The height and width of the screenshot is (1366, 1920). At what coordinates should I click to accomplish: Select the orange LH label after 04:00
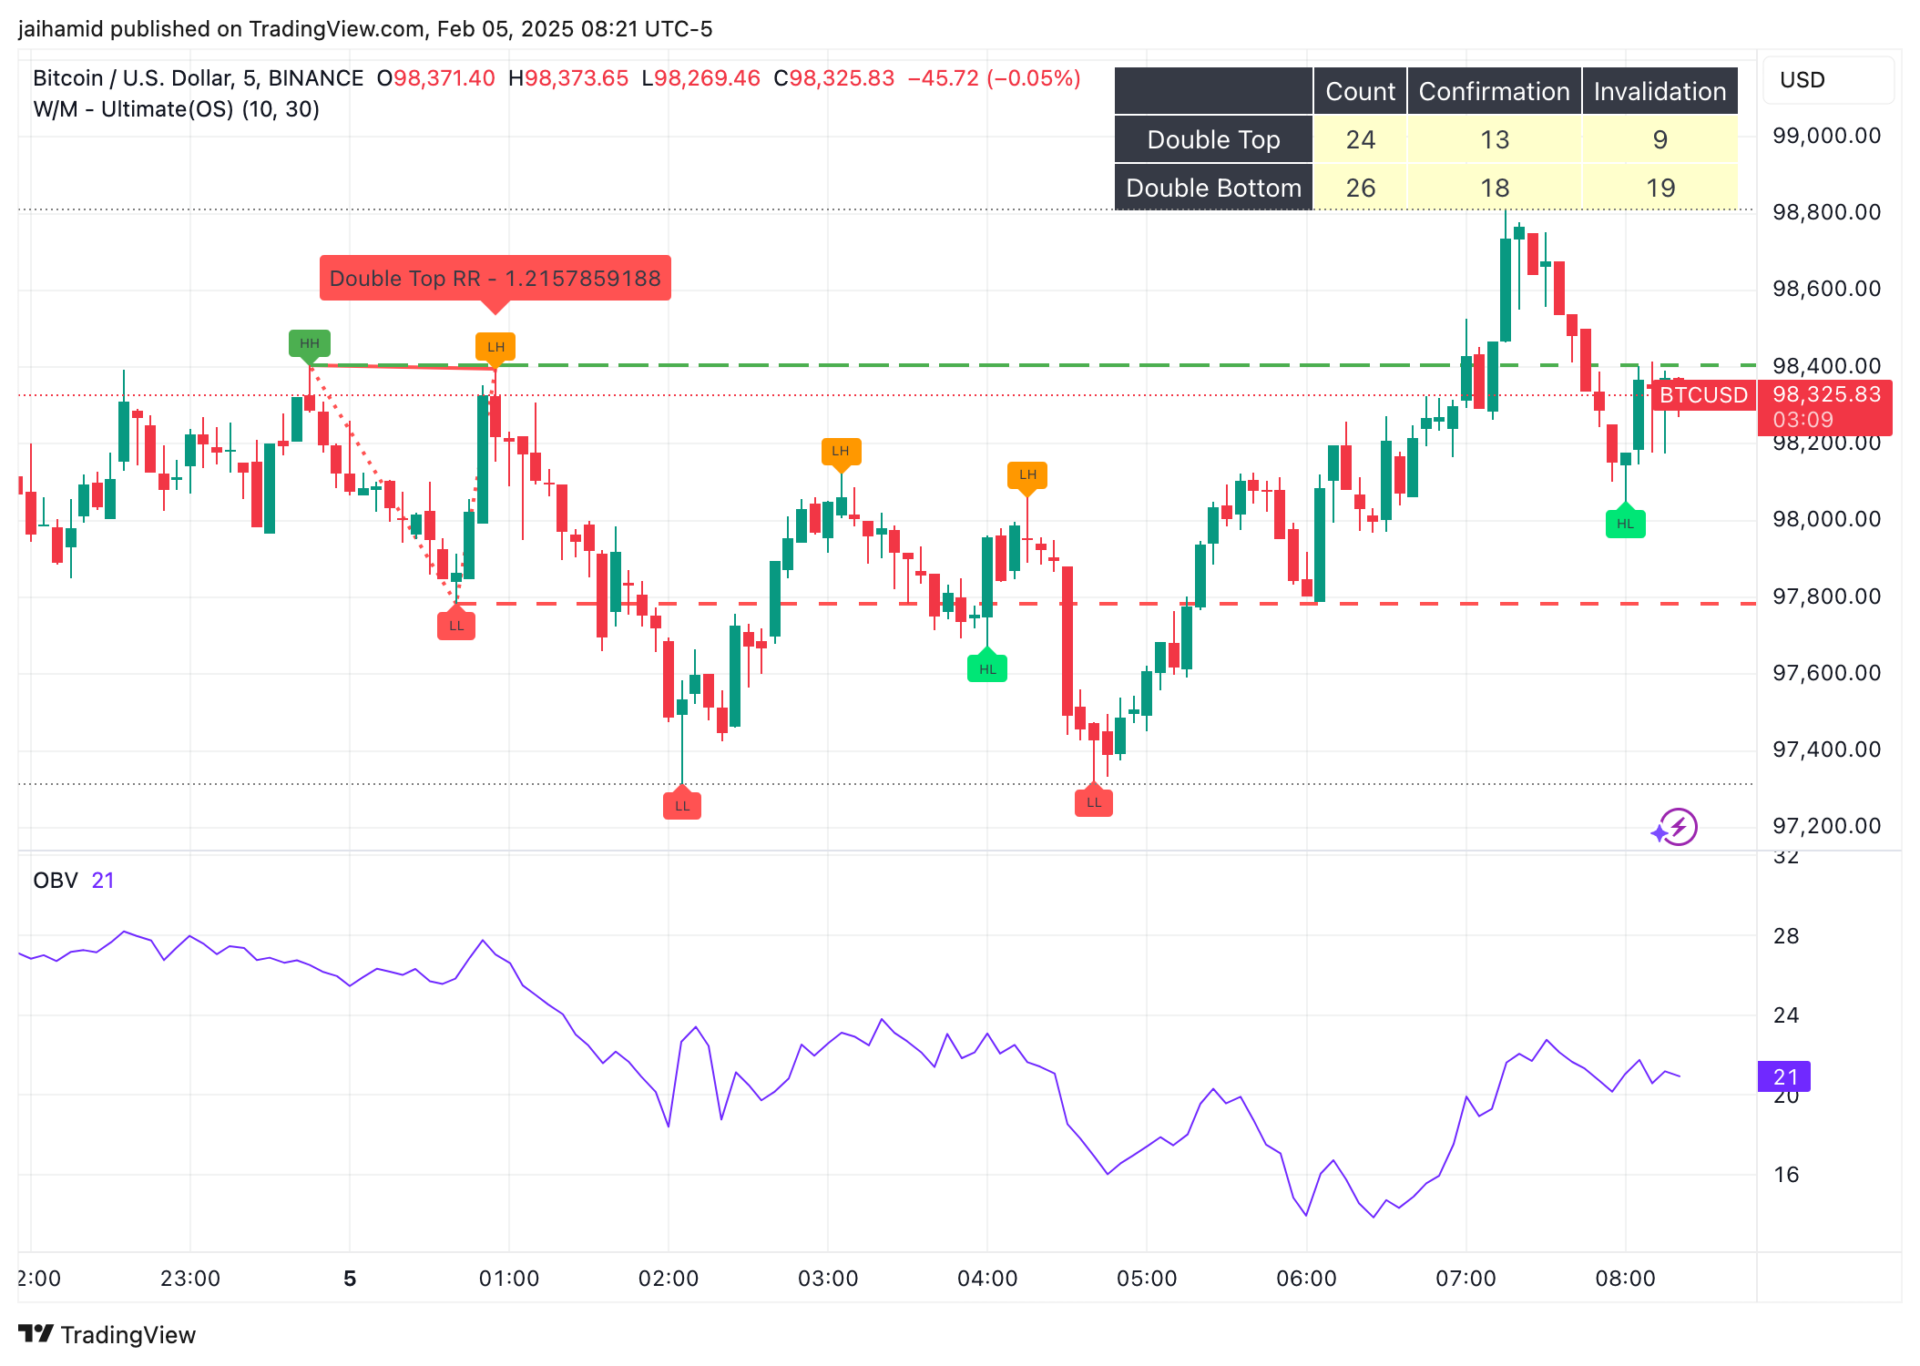coord(1027,476)
